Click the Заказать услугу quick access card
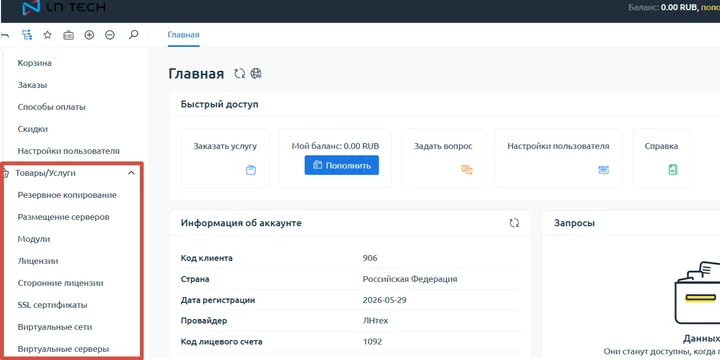This screenshot has width=720, height=360. coord(225,158)
